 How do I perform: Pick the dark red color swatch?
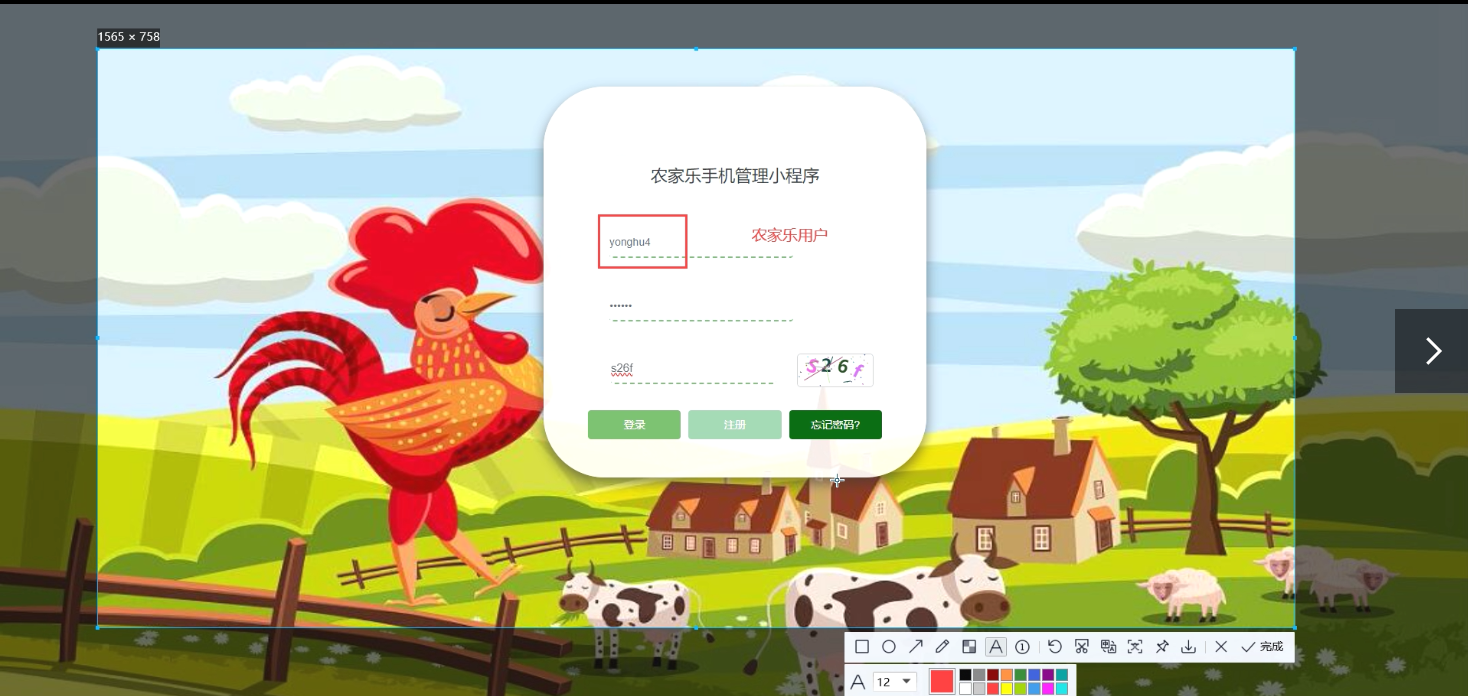coord(993,675)
